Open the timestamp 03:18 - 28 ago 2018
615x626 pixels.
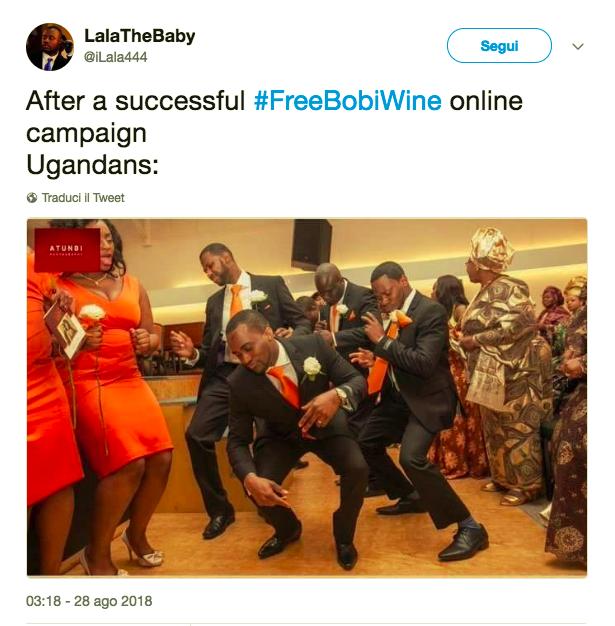coord(88,602)
